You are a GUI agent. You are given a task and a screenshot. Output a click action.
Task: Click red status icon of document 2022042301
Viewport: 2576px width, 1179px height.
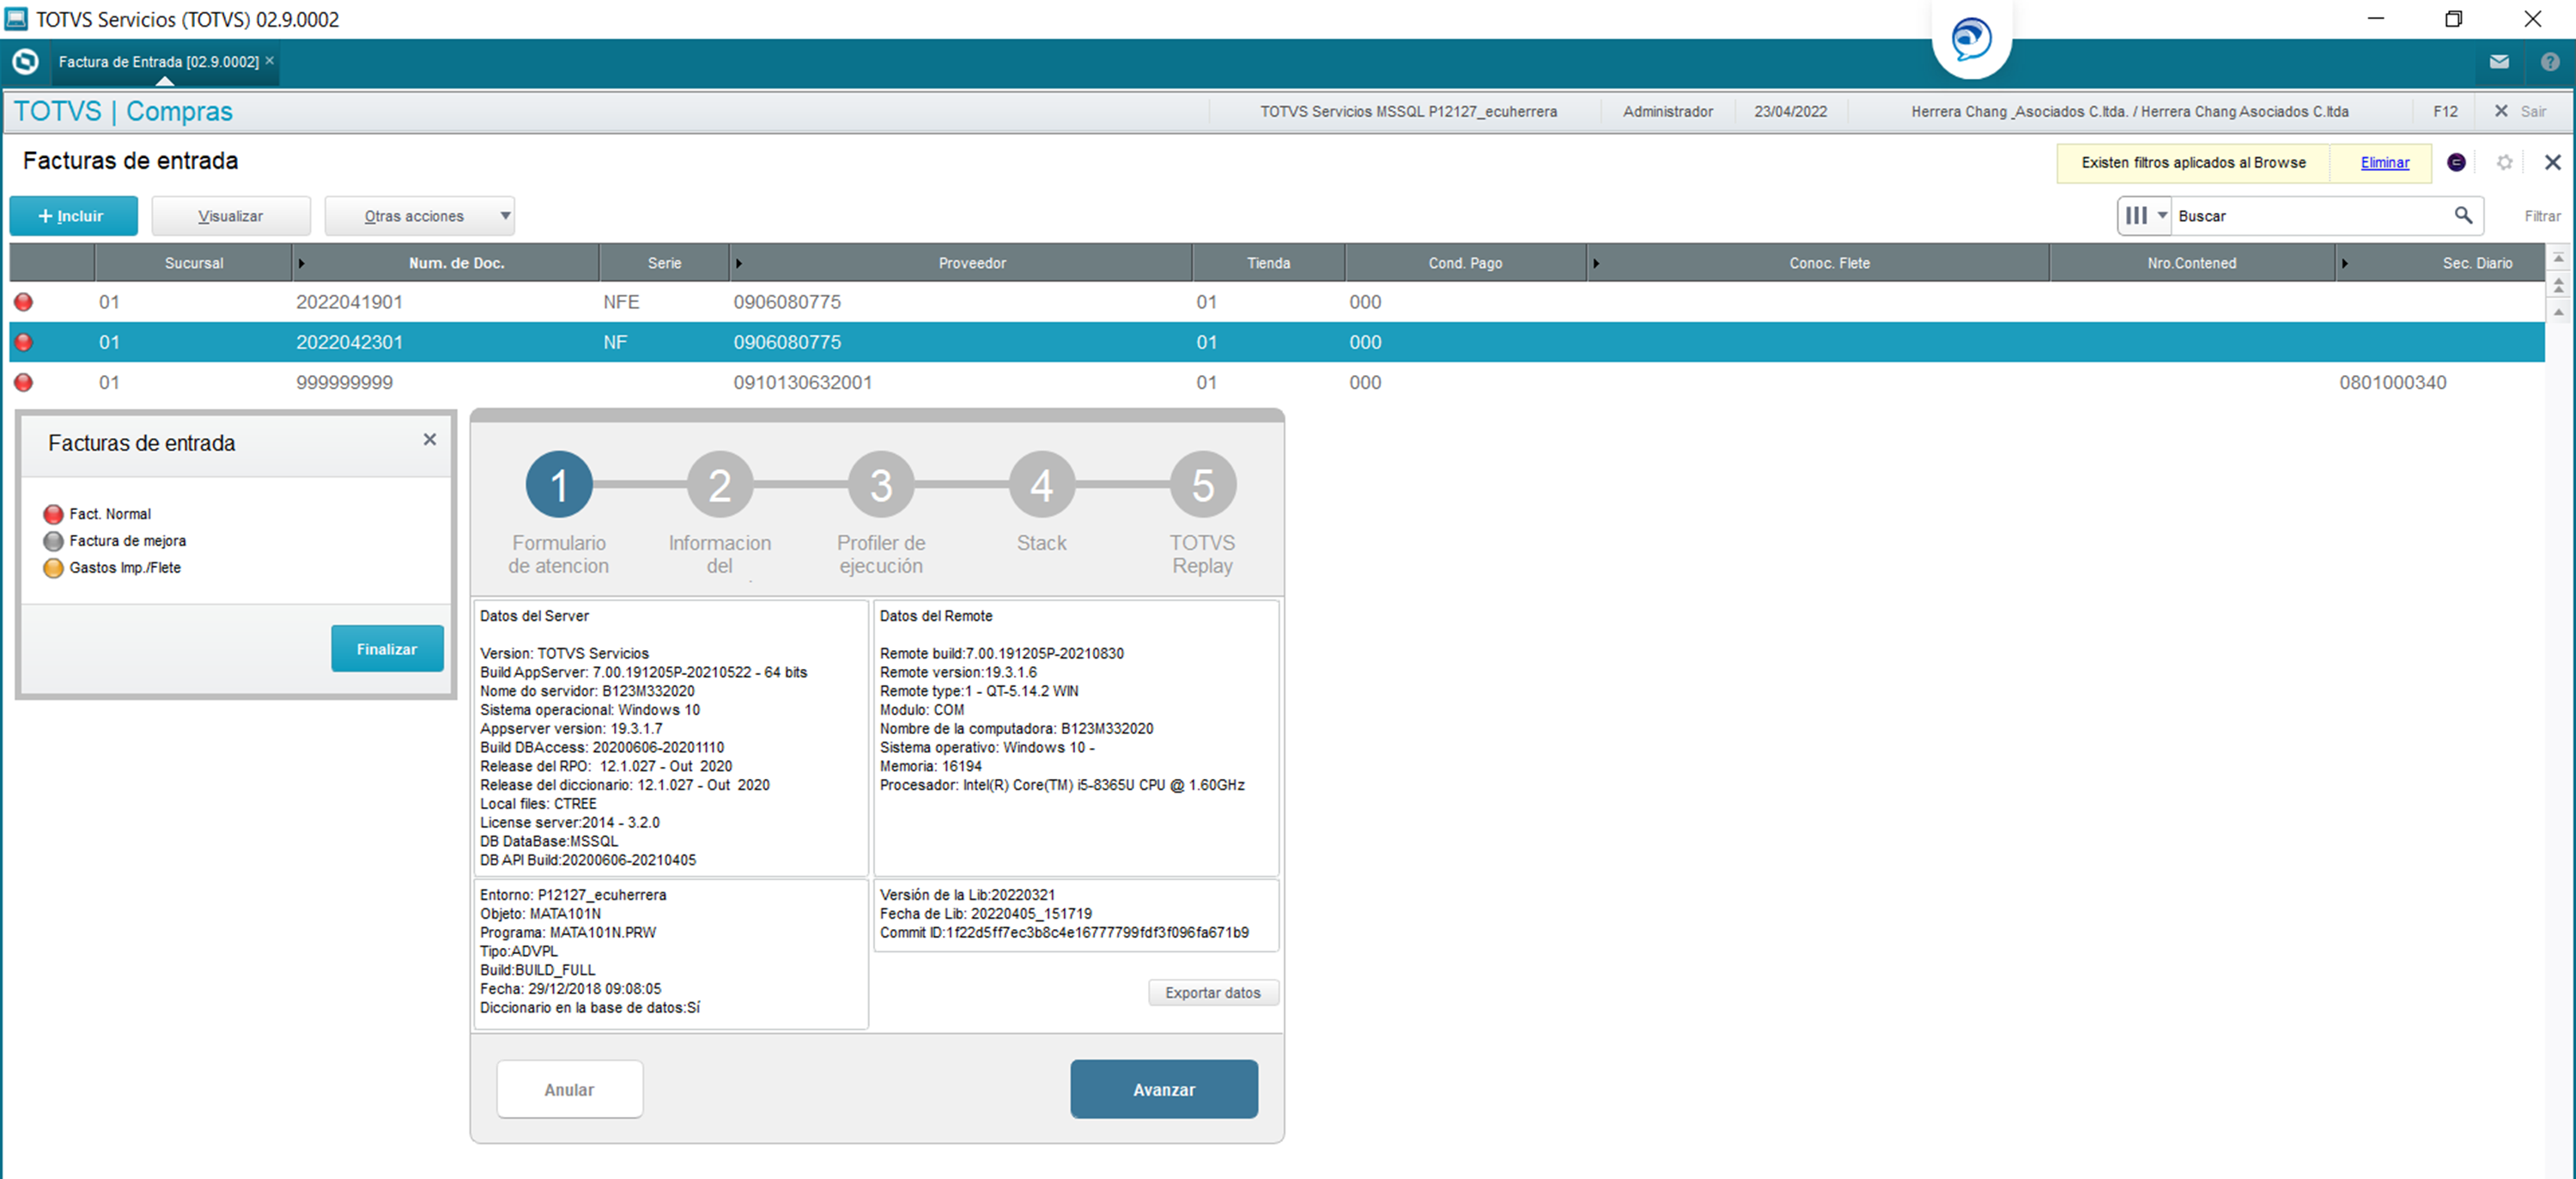pyautogui.click(x=24, y=342)
